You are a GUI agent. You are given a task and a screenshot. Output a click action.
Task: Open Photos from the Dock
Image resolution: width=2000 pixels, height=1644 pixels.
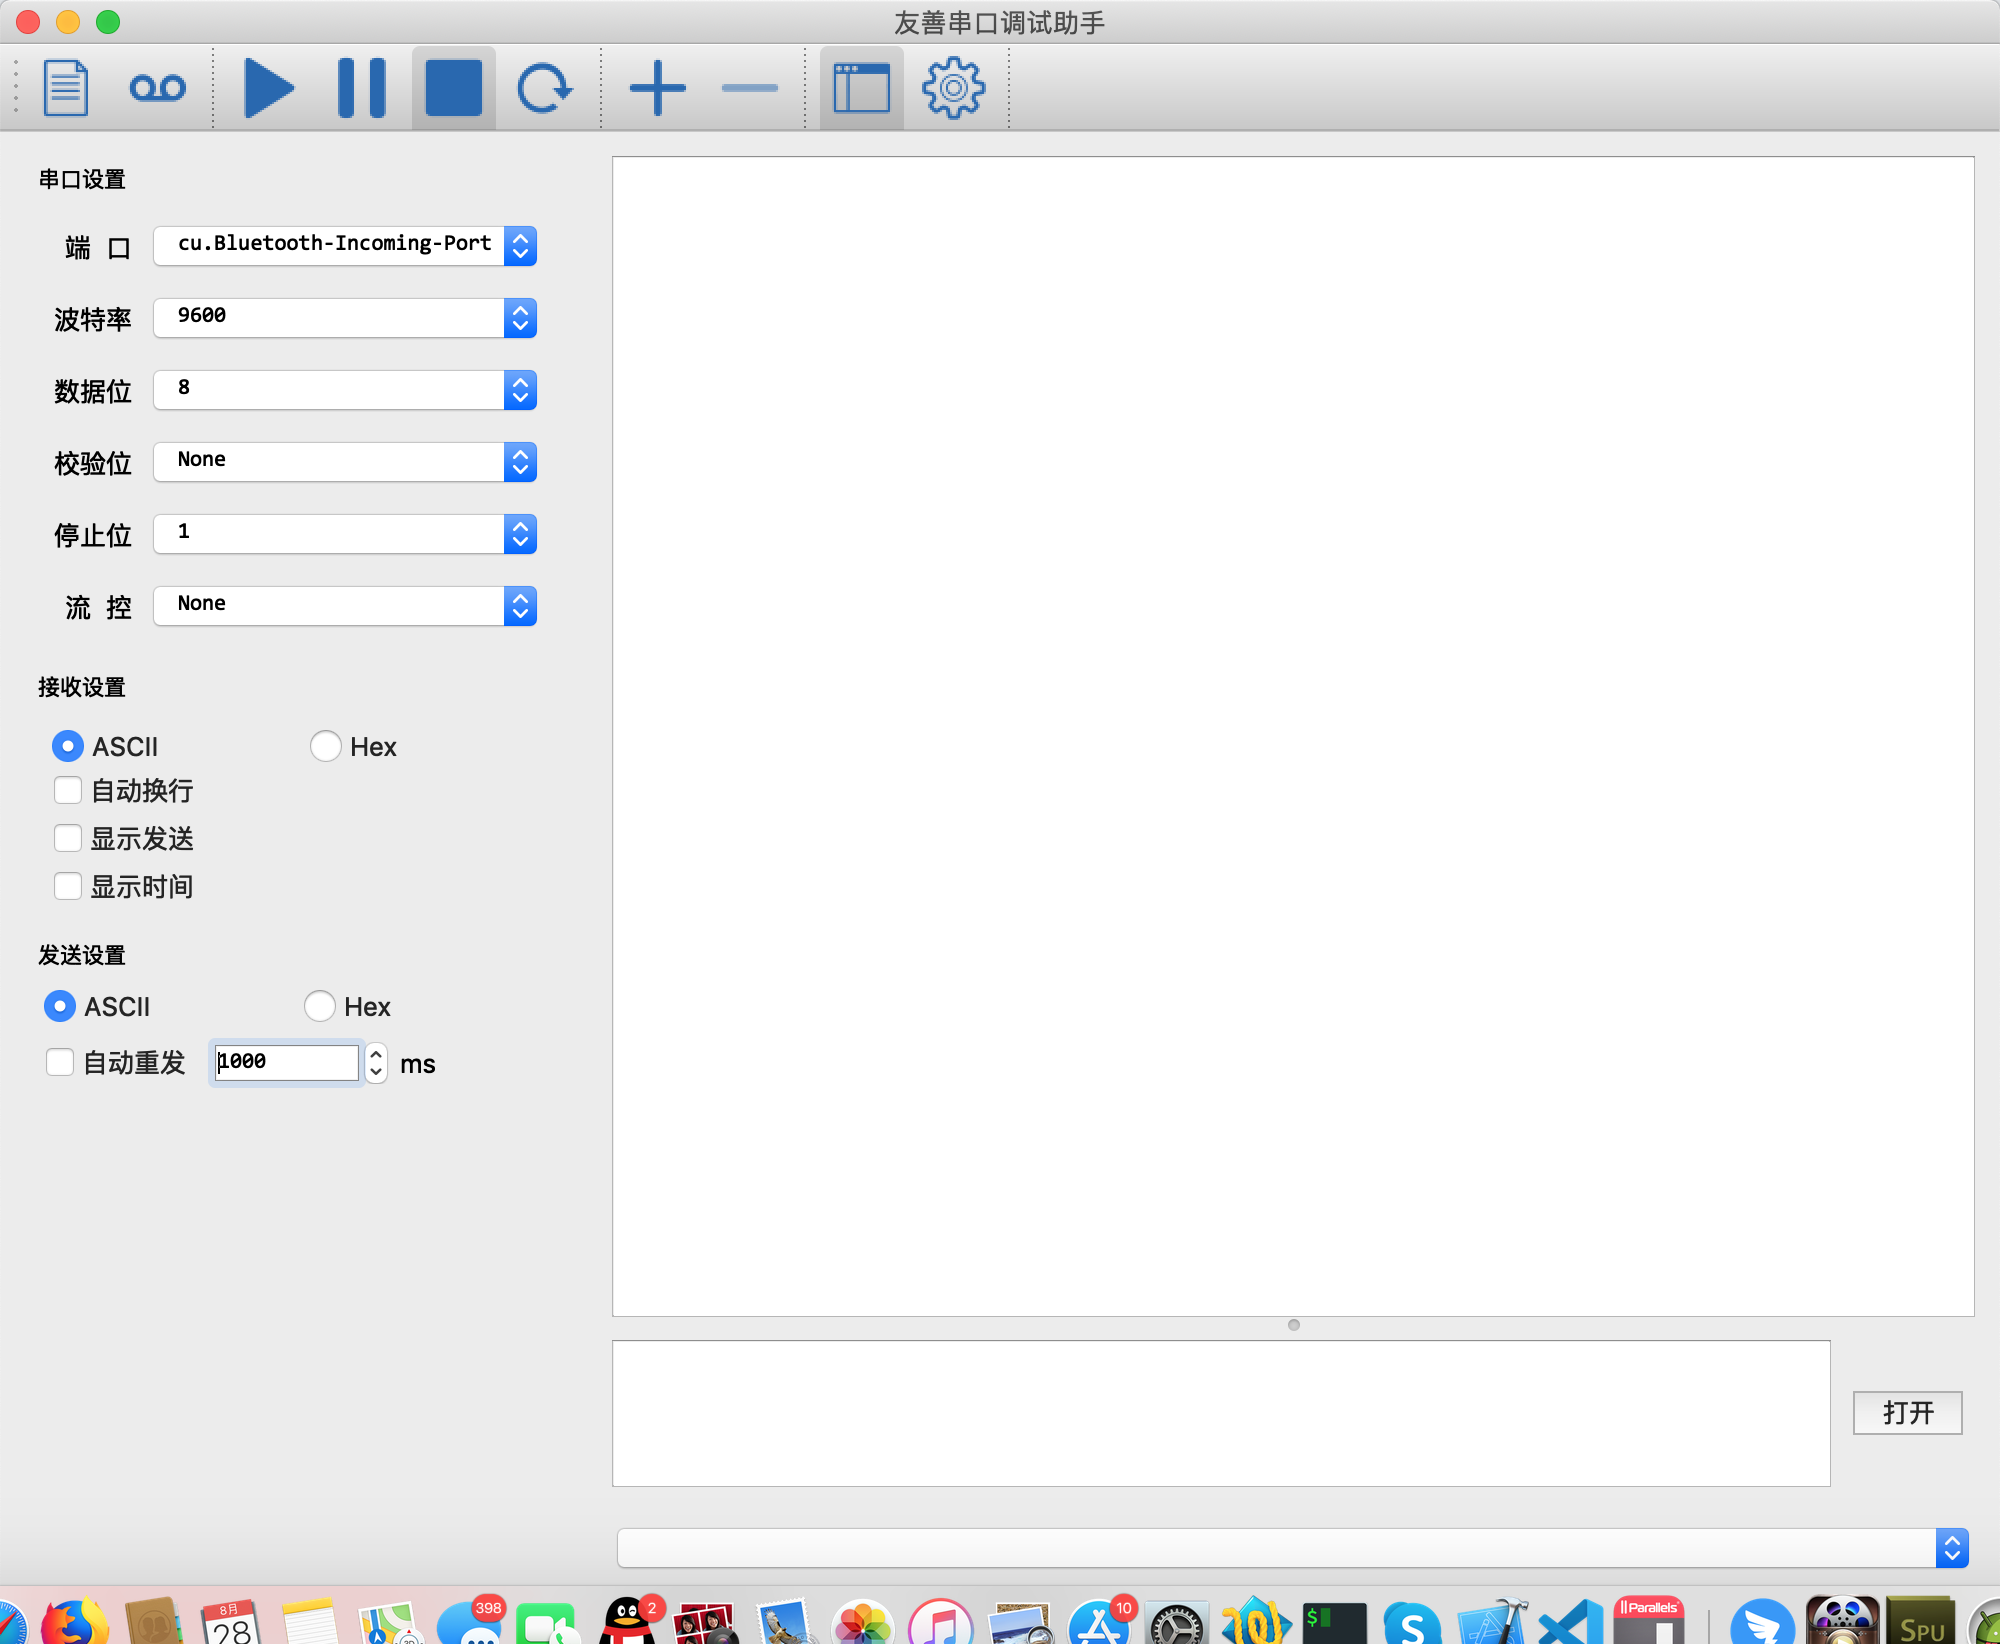pos(862,1622)
